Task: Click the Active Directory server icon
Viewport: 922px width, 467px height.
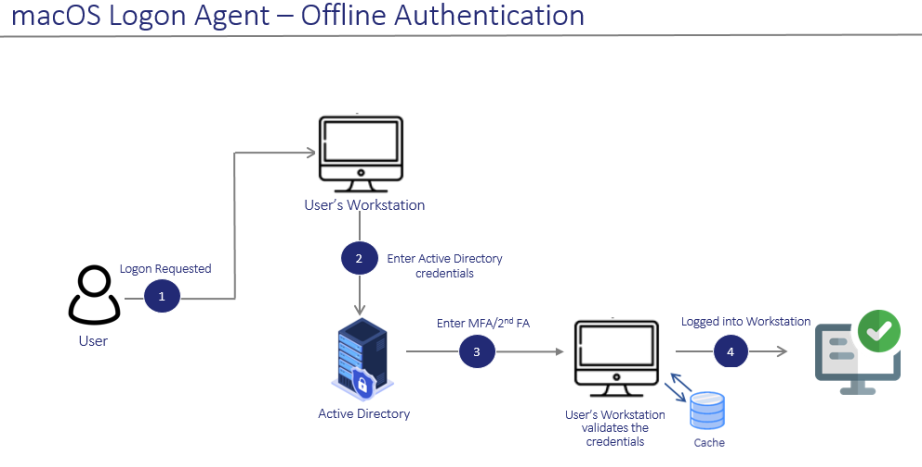Action: [360, 358]
